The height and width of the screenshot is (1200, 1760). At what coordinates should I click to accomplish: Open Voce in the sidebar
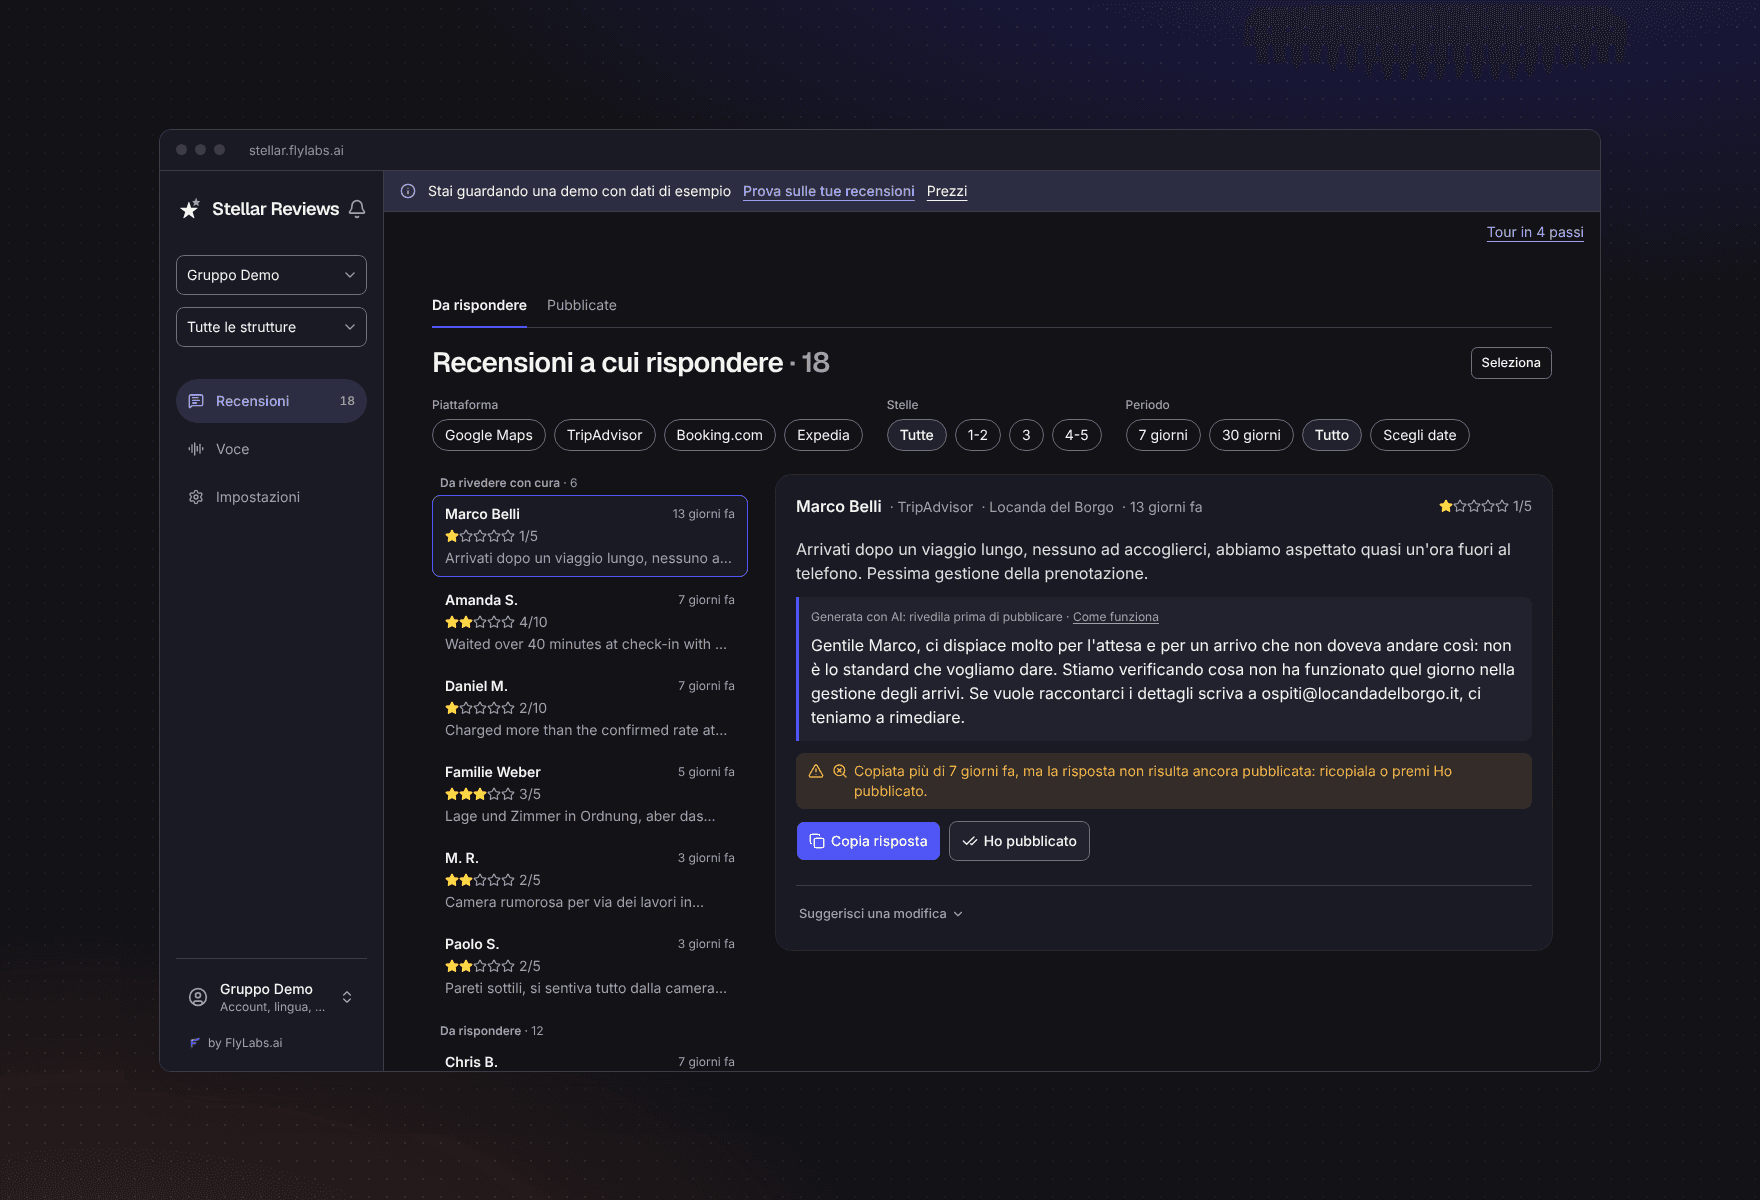coord(271,449)
